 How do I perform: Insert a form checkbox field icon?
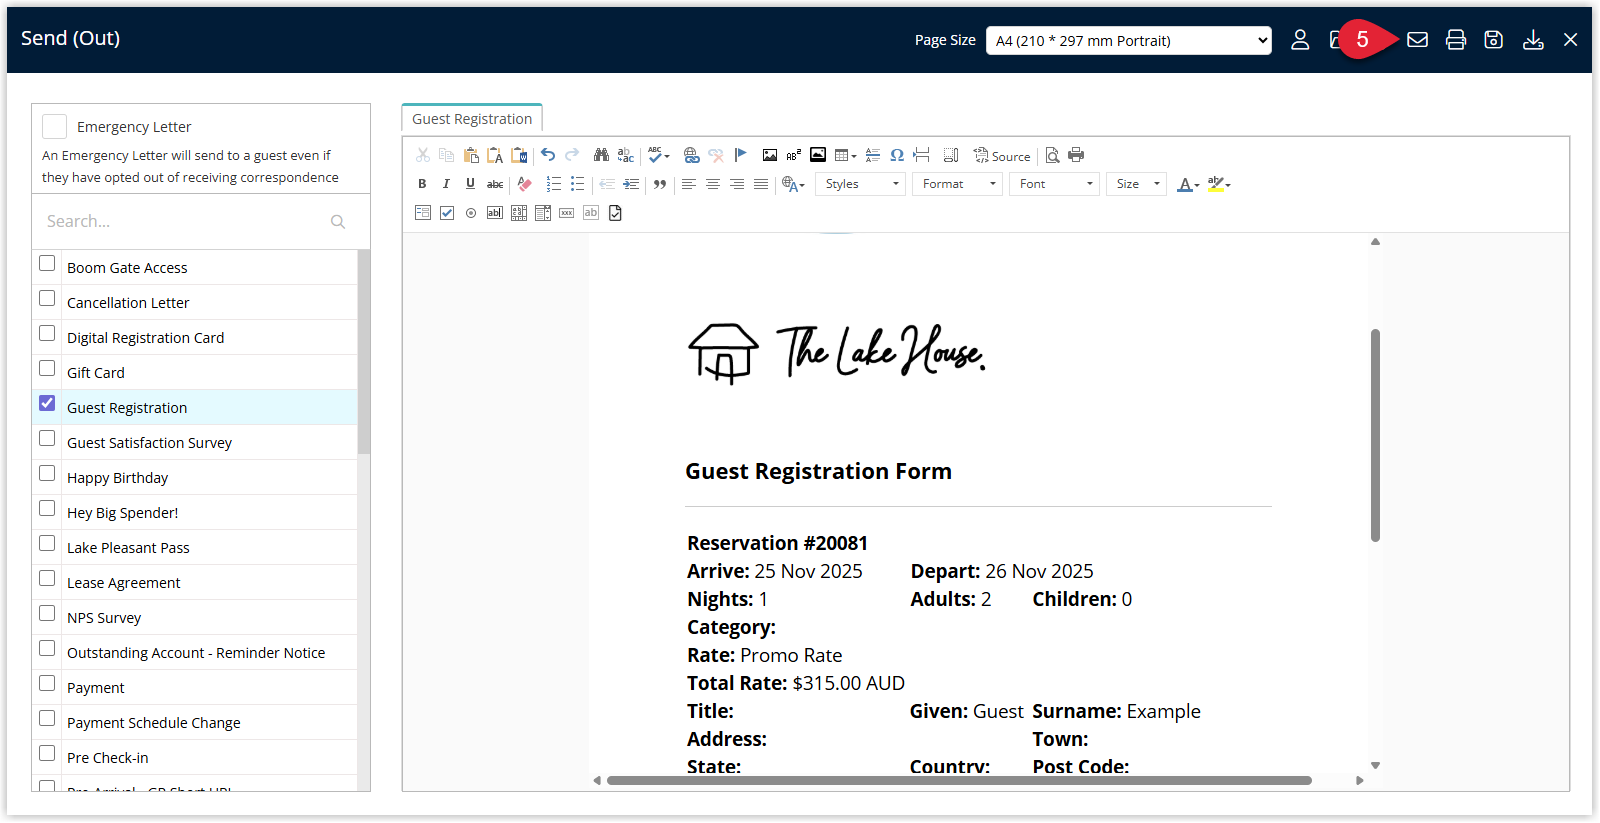(x=447, y=213)
